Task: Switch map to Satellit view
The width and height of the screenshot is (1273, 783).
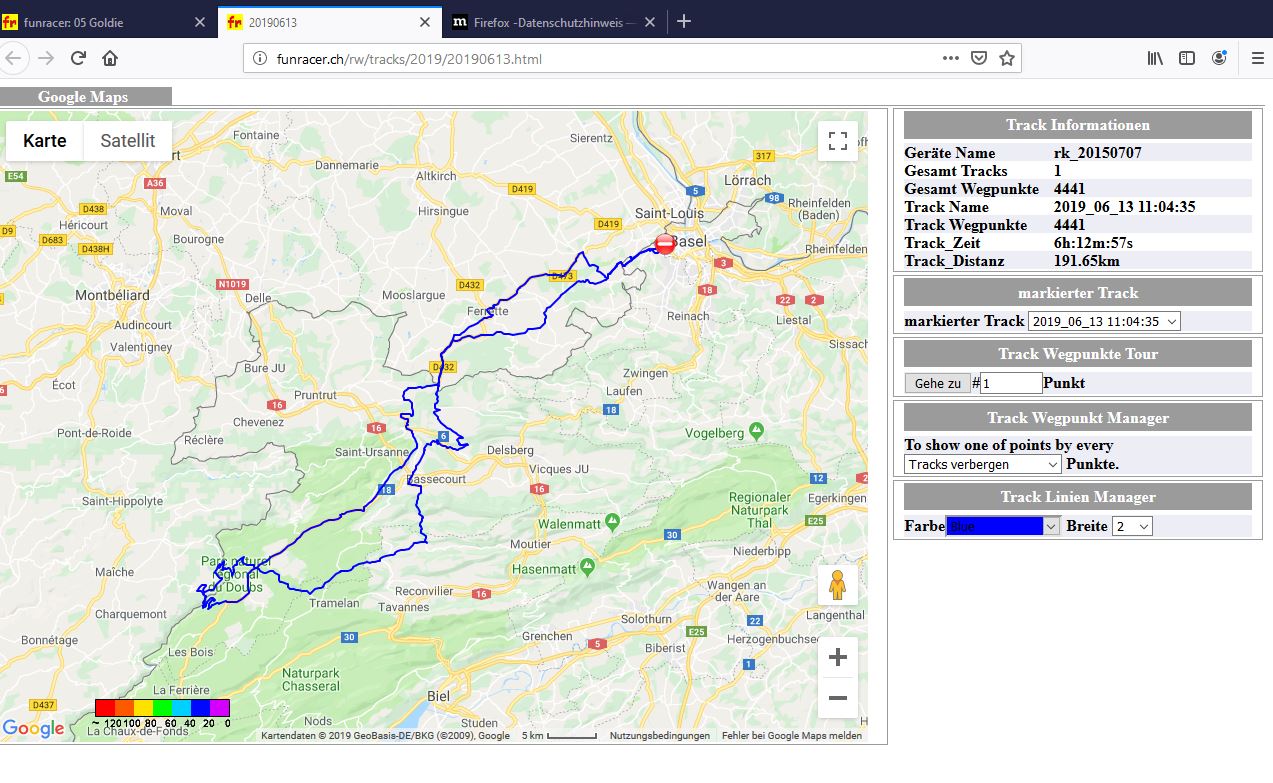Action: coord(128,140)
